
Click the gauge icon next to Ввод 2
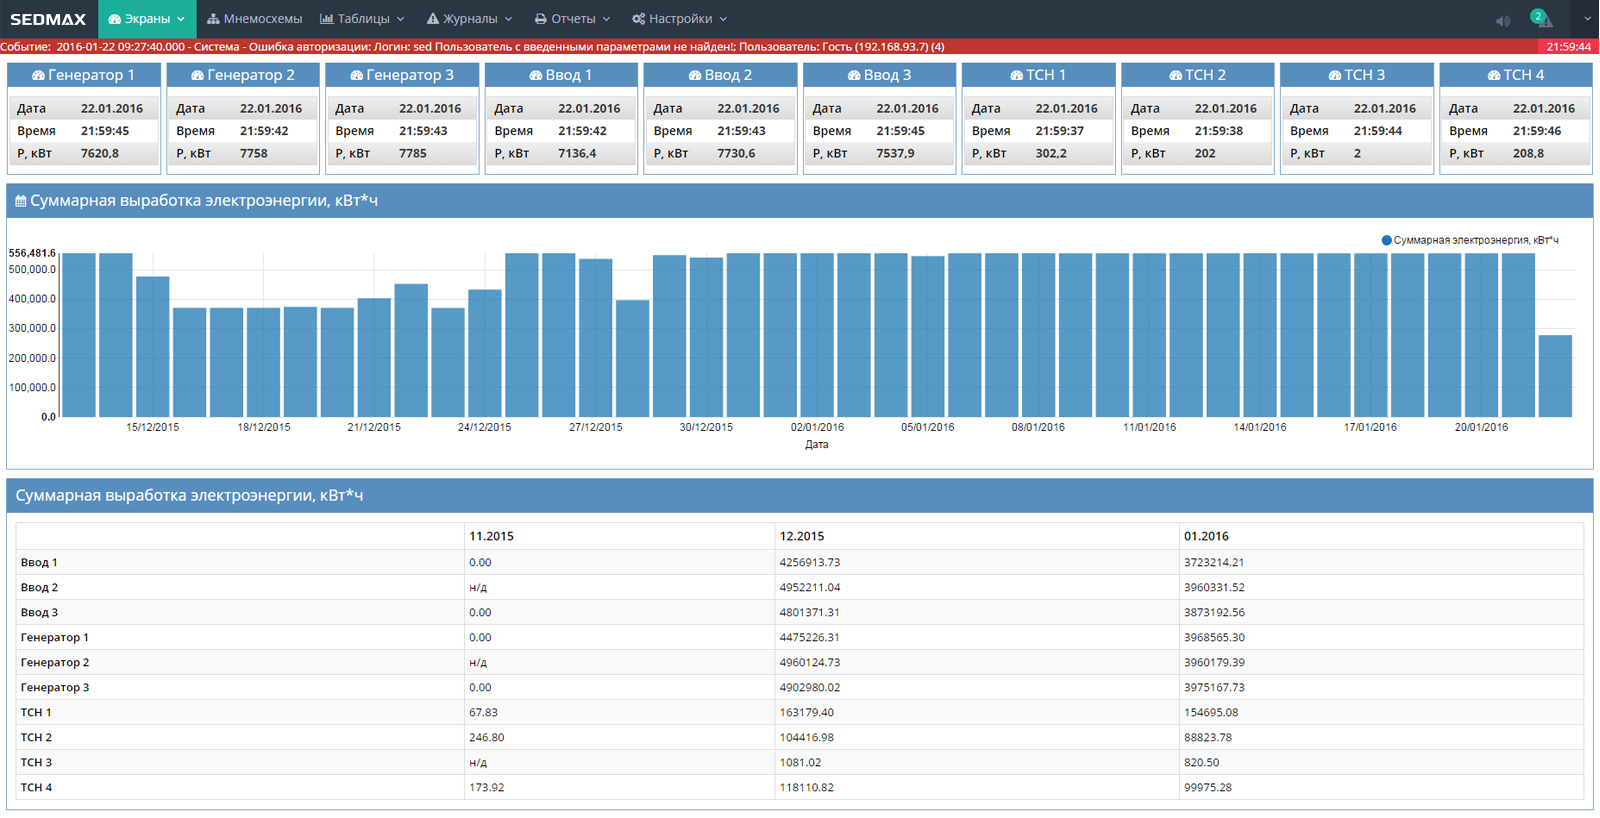[695, 76]
